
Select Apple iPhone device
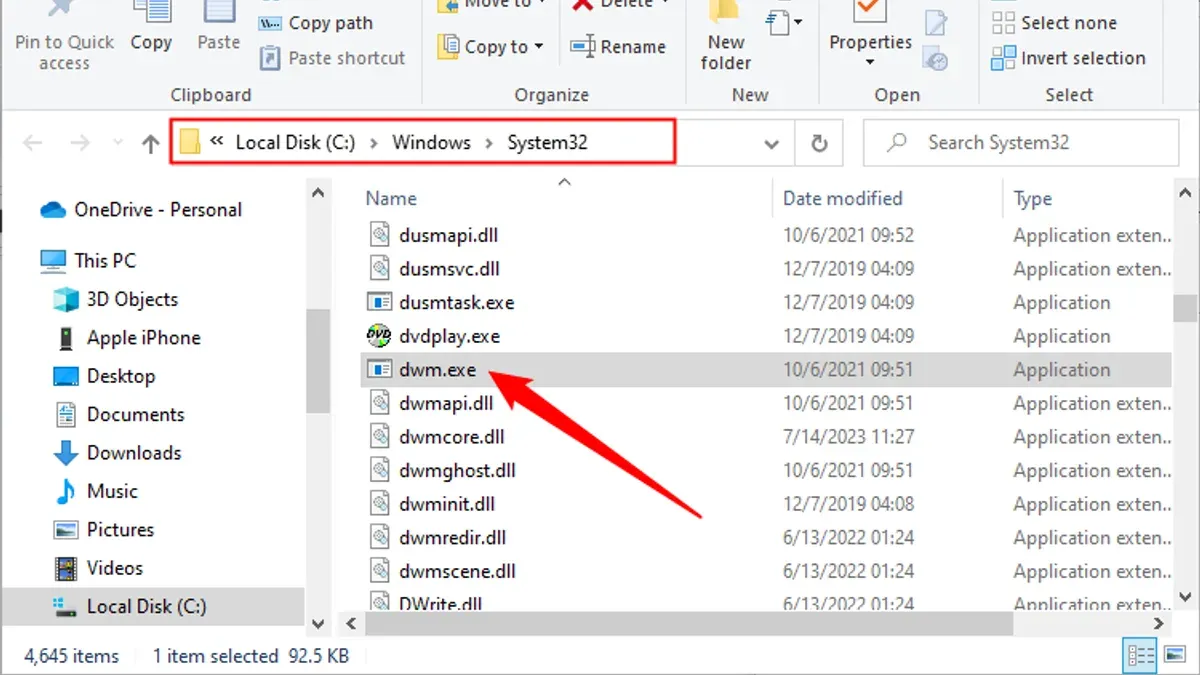[126, 338]
